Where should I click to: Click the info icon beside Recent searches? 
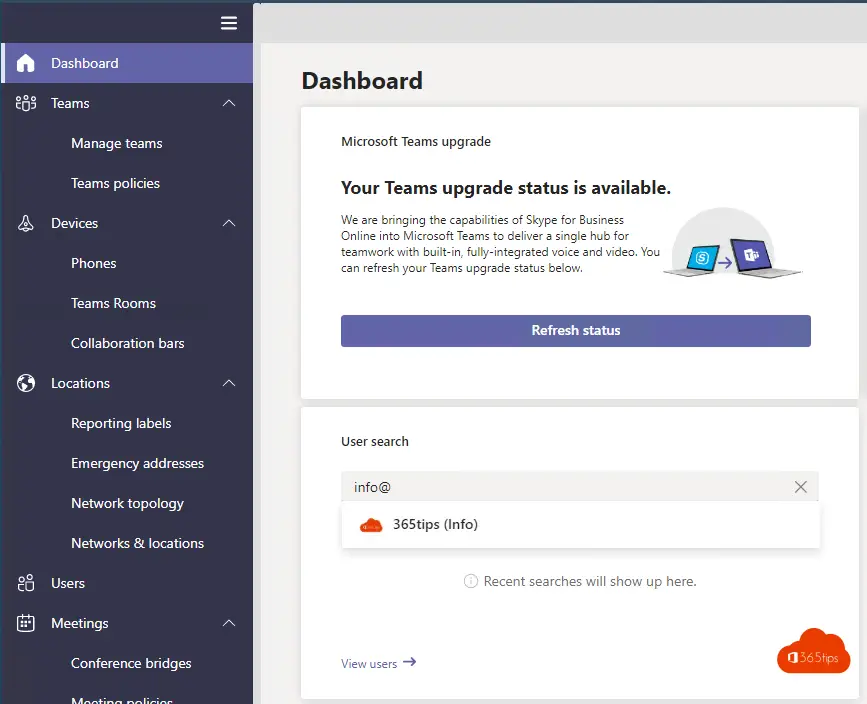click(x=471, y=581)
